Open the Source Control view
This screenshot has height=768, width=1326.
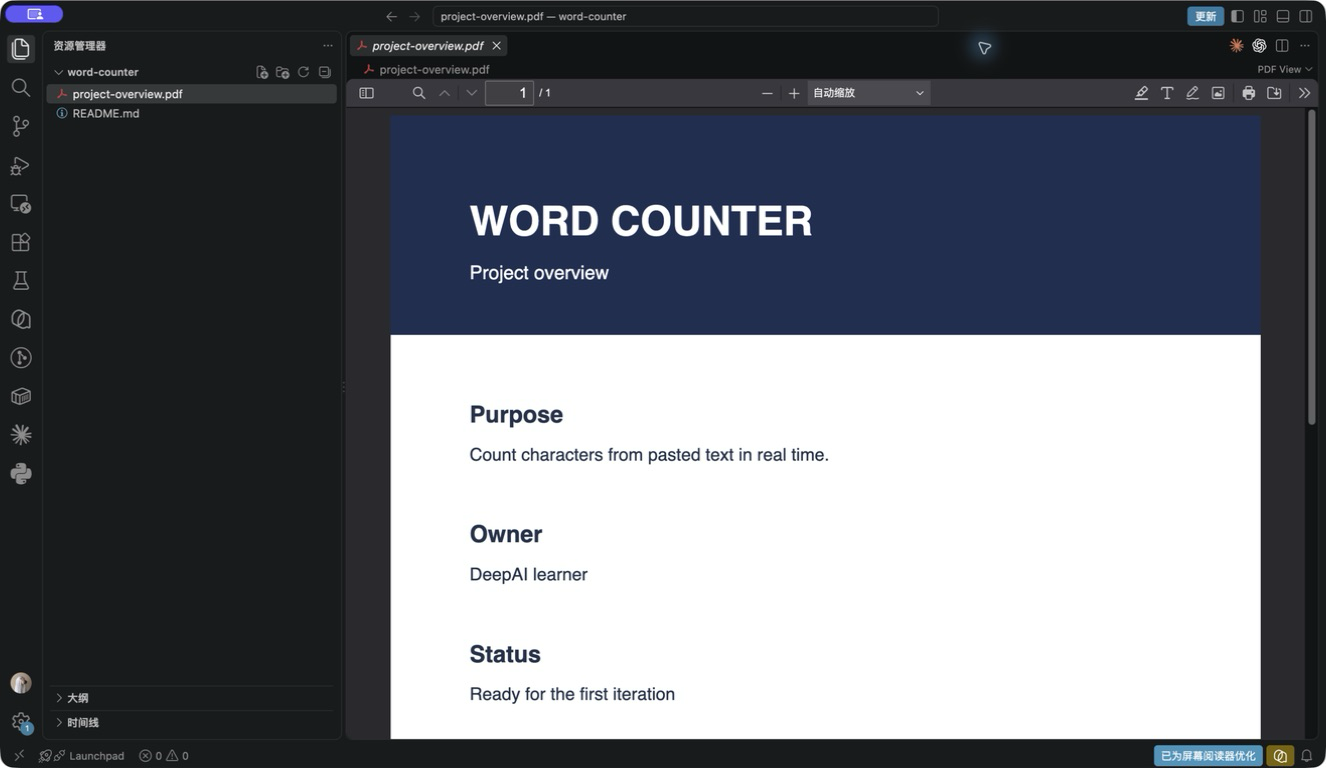click(20, 126)
